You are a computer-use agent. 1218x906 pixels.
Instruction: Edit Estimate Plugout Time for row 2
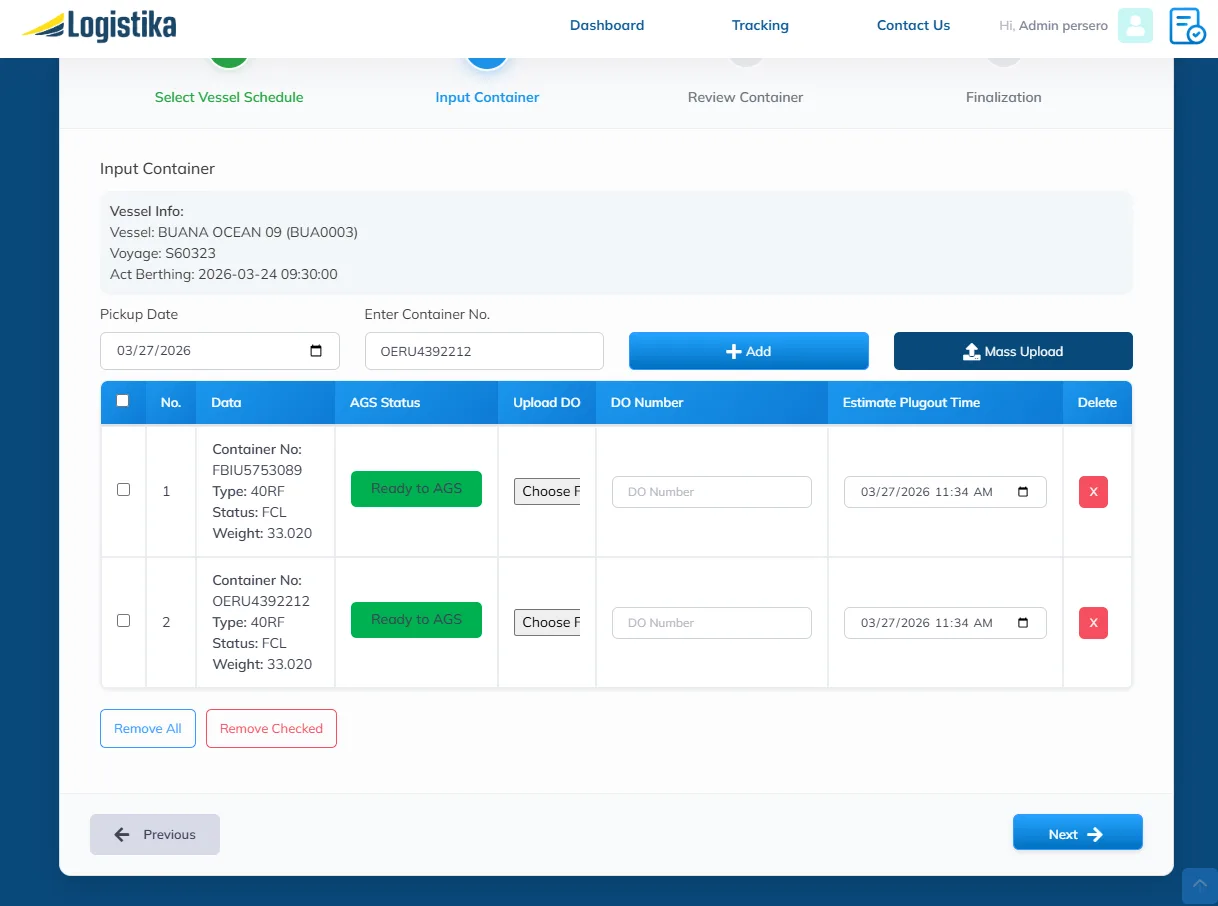pyautogui.click(x=945, y=623)
